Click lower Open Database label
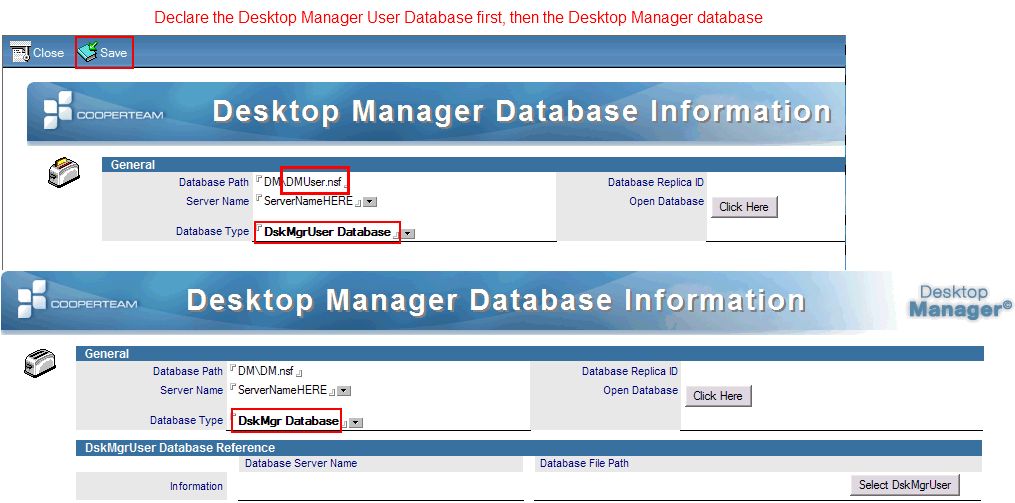Image resolution: width=1015 pixels, height=503 pixels. (x=640, y=390)
